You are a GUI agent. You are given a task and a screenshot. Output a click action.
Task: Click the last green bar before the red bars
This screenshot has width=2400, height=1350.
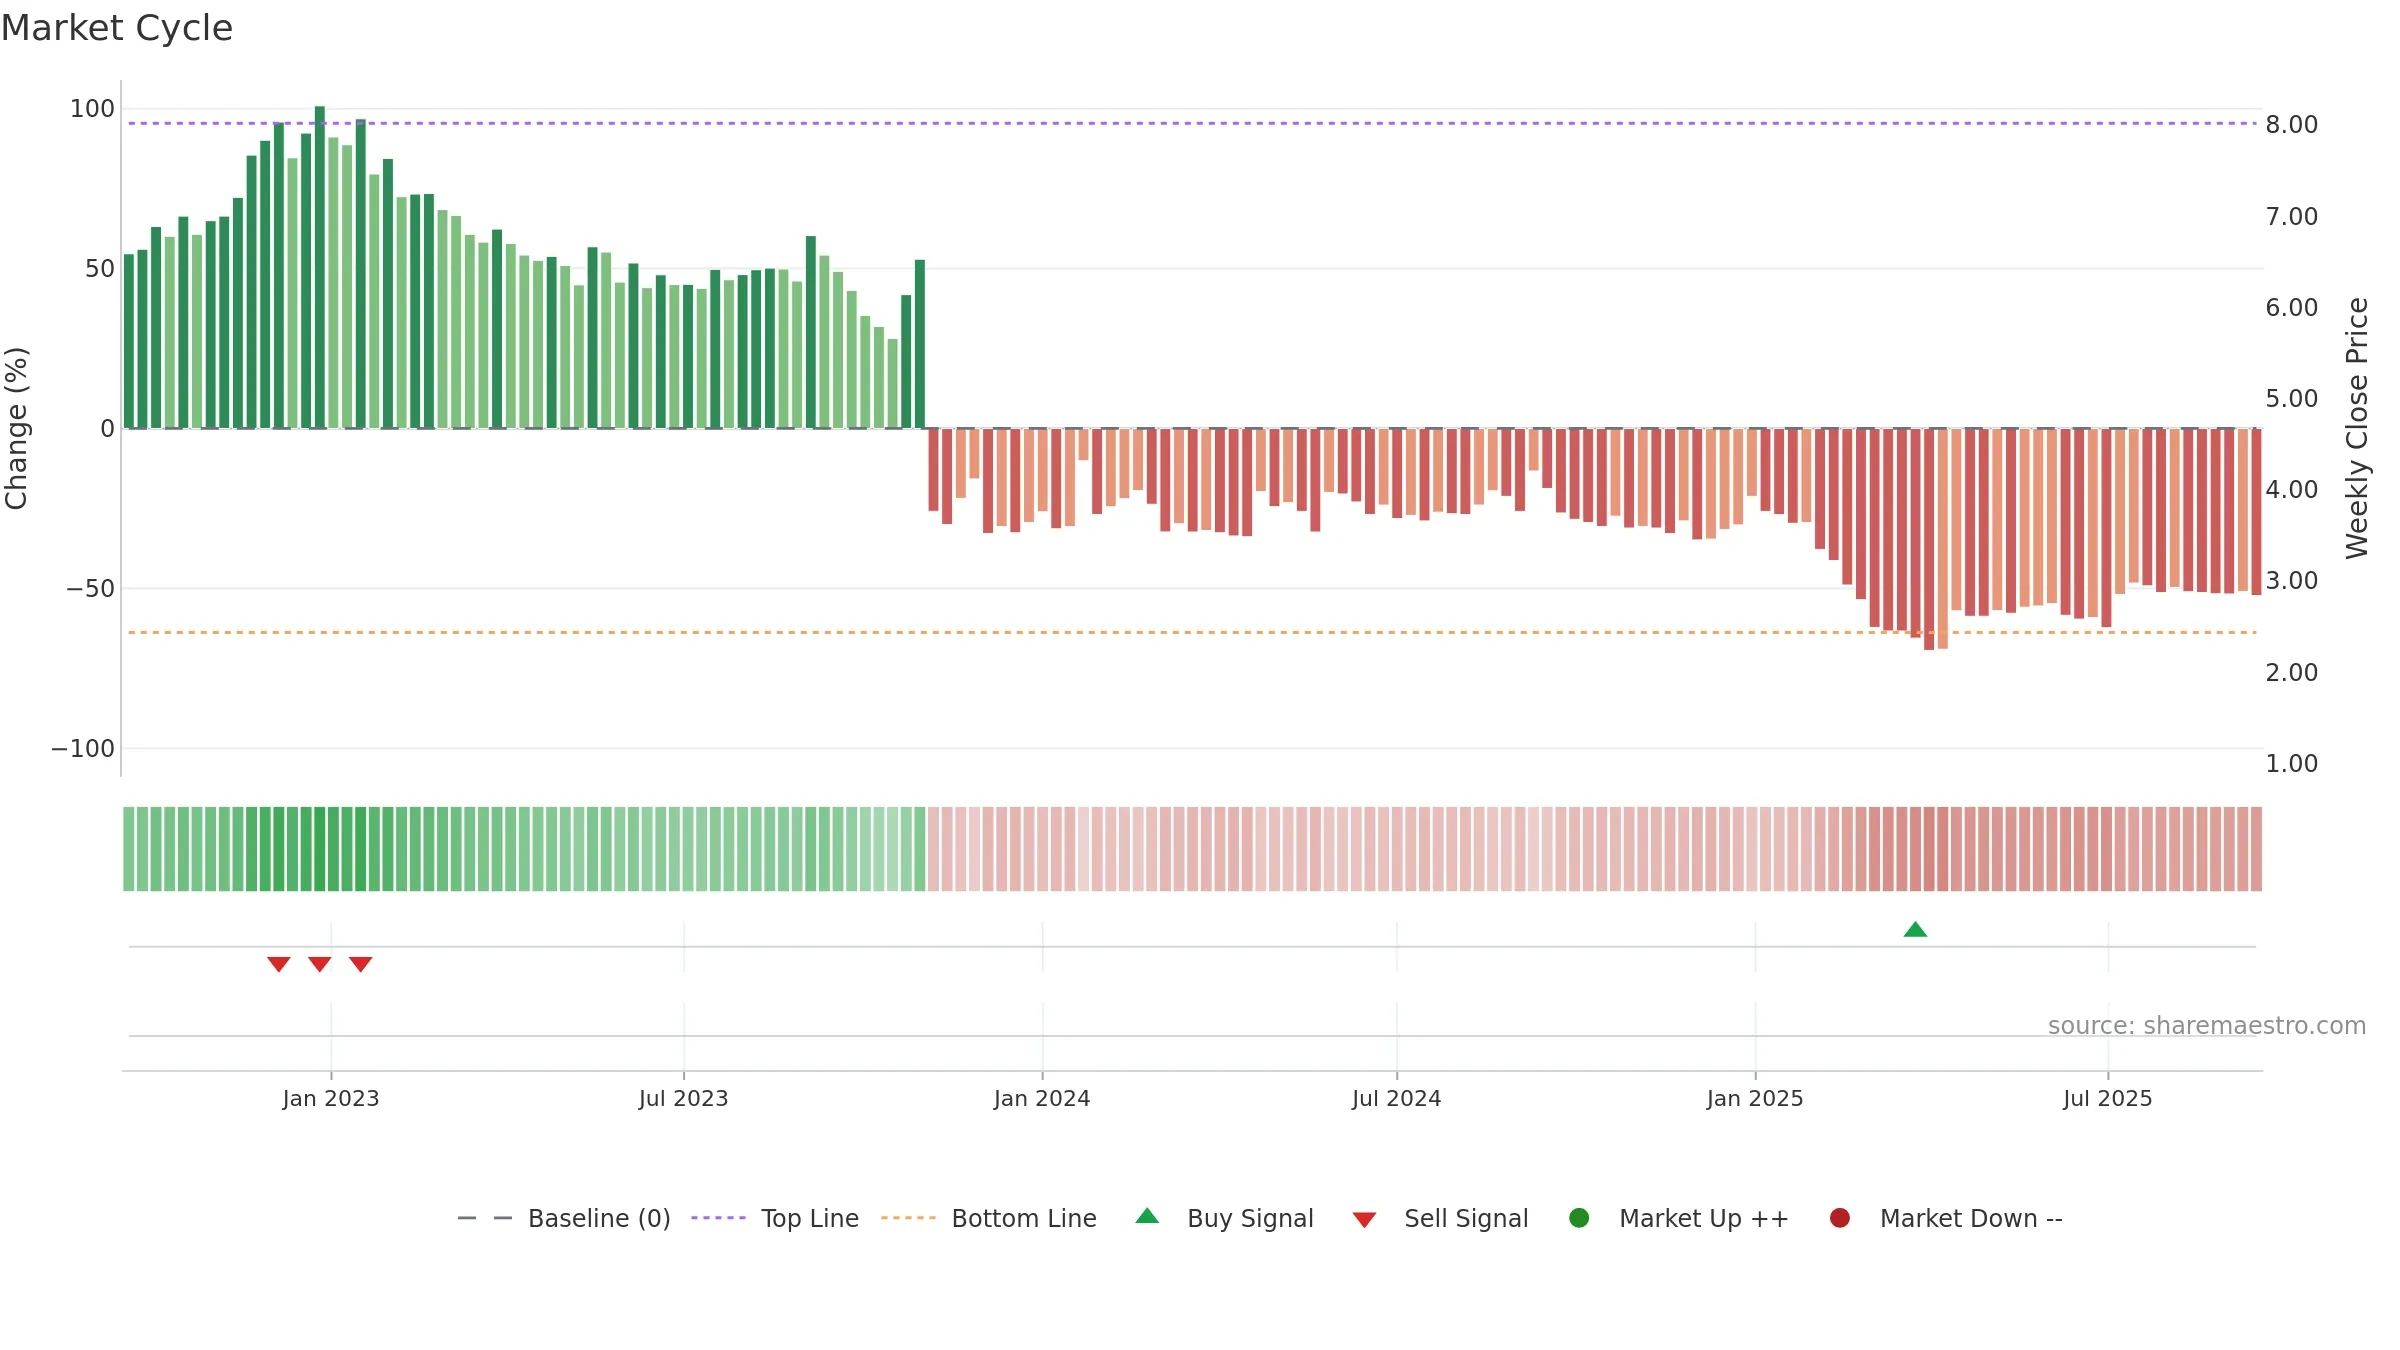point(920,344)
